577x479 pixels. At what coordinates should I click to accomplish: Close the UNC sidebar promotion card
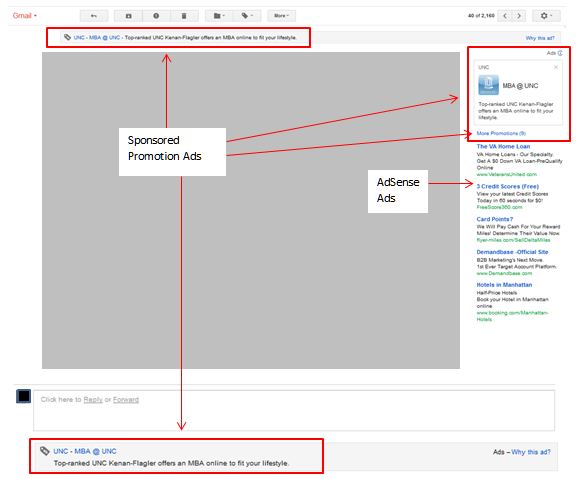click(556, 67)
